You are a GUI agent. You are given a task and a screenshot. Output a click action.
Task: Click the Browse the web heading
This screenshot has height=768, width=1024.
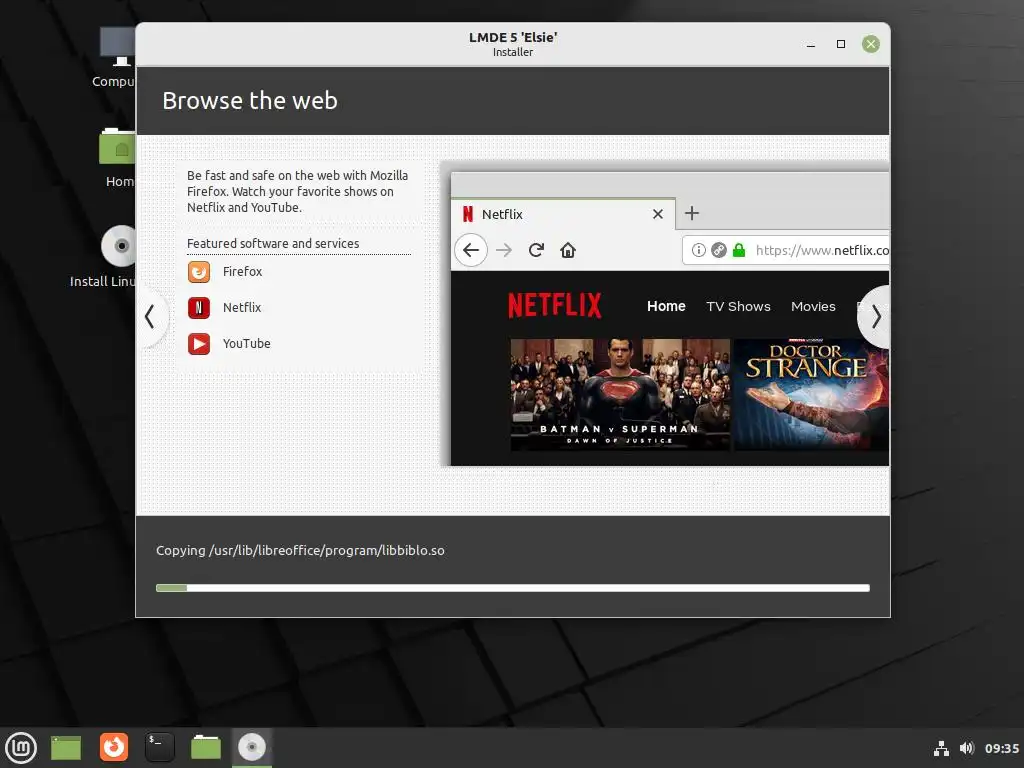pyautogui.click(x=250, y=101)
